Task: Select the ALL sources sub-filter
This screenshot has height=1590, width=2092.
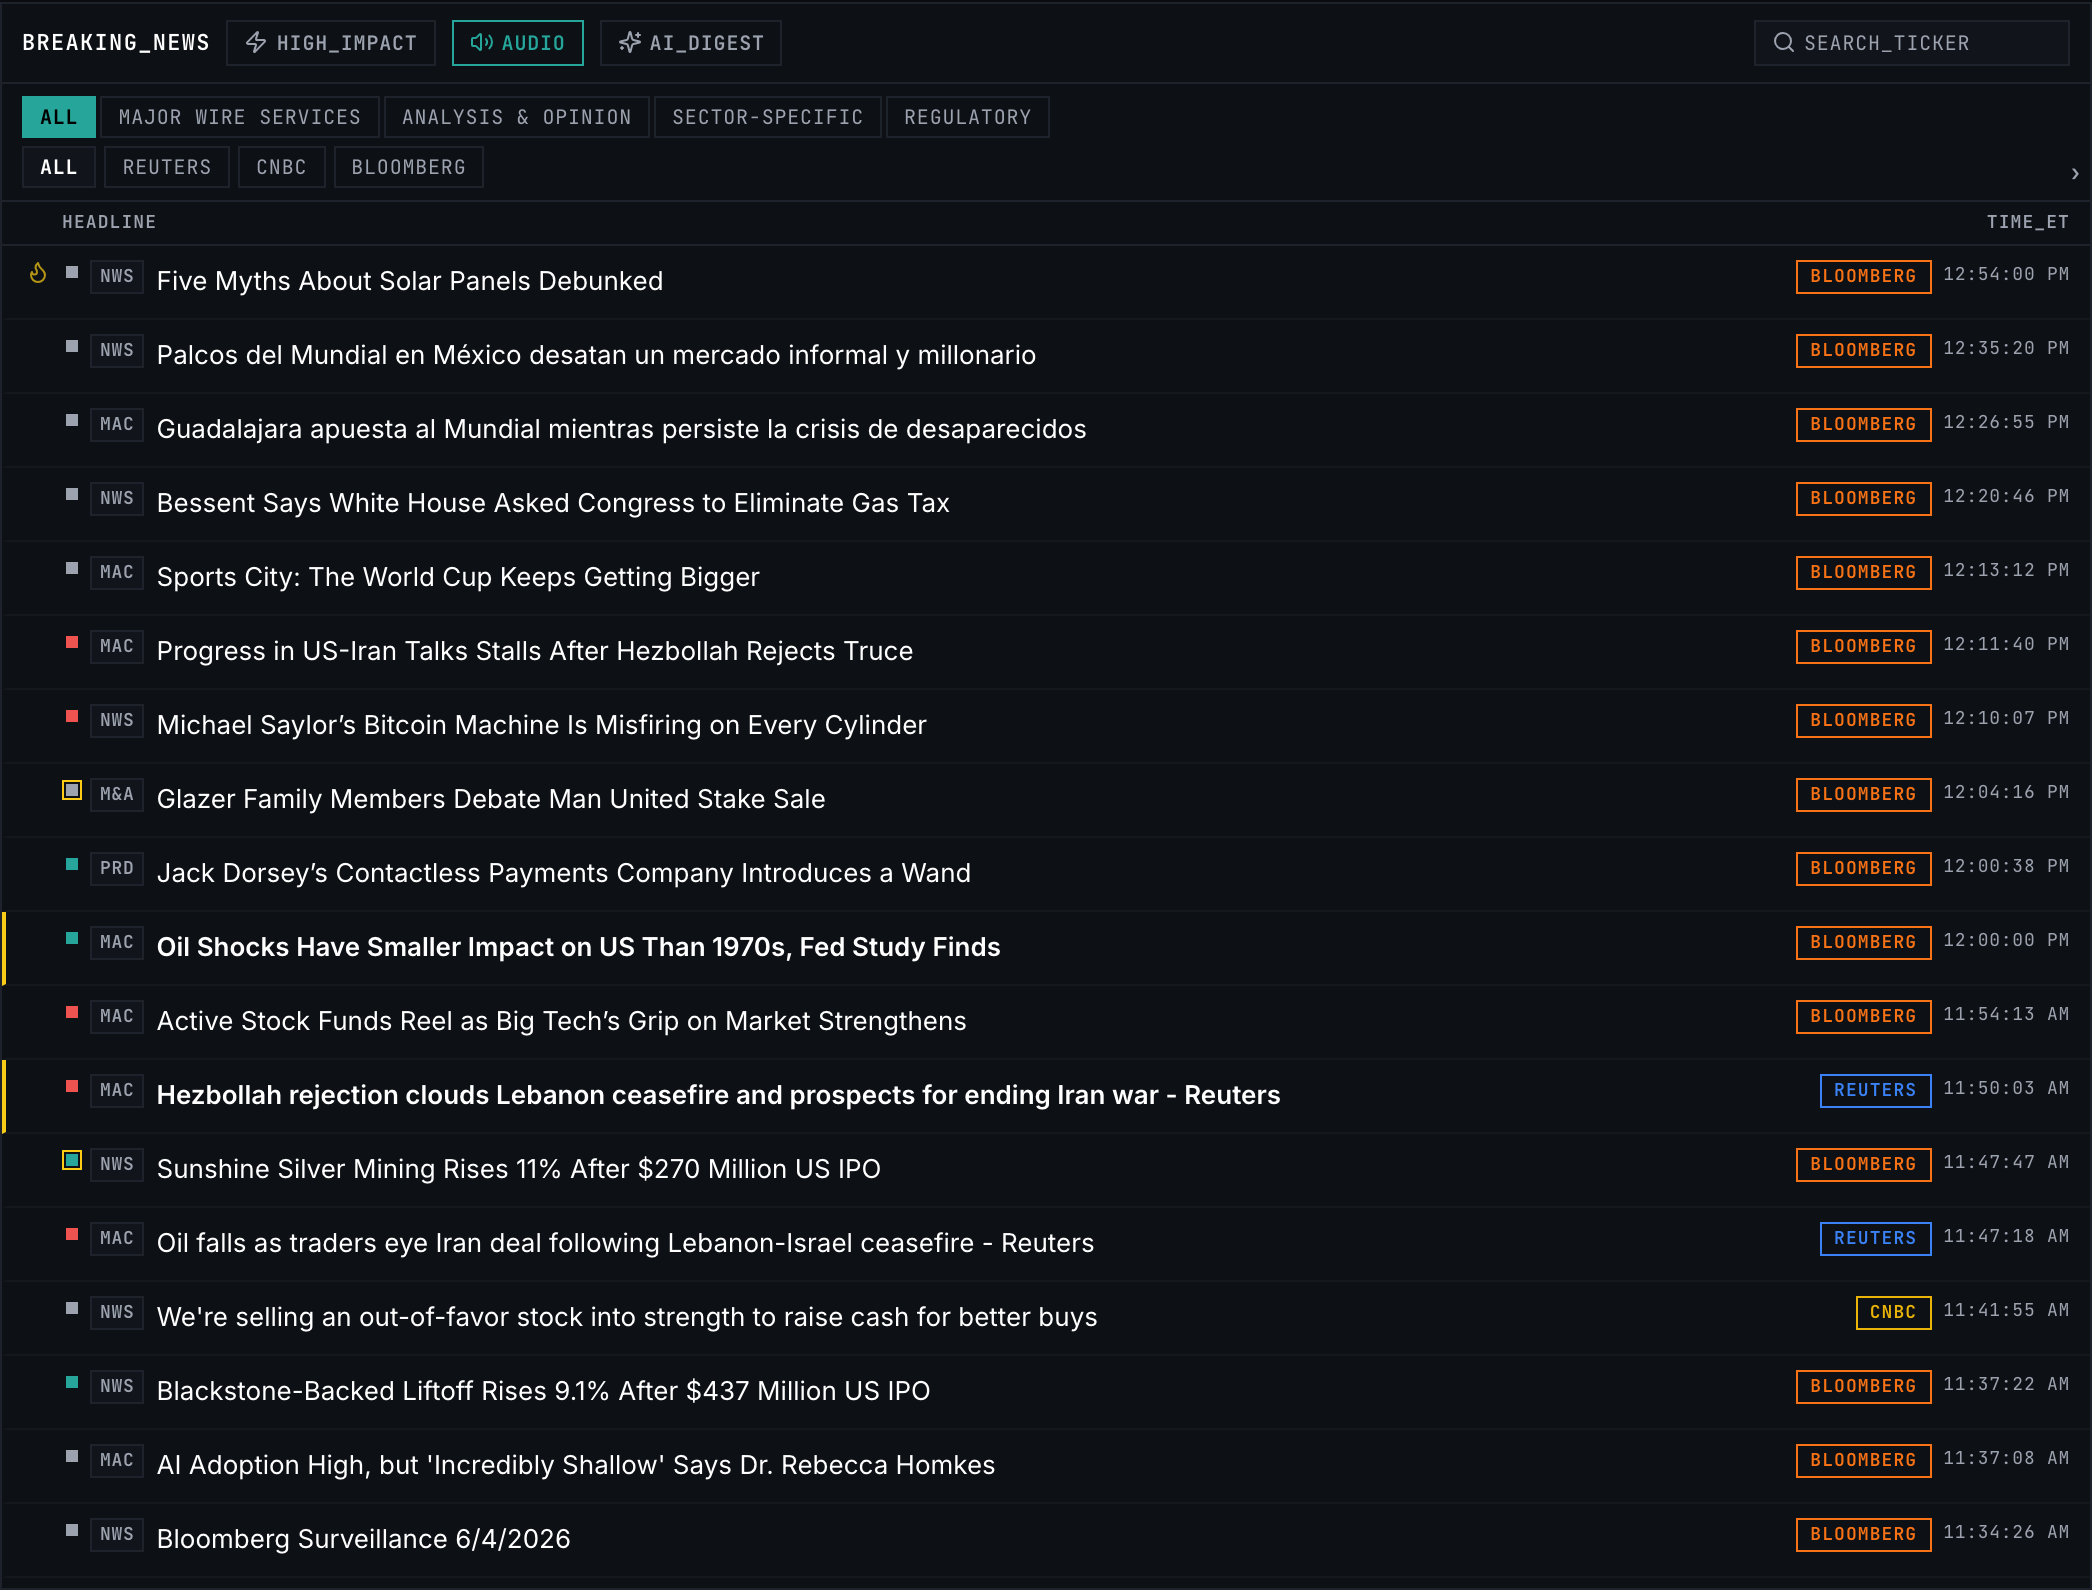Action: (x=59, y=167)
